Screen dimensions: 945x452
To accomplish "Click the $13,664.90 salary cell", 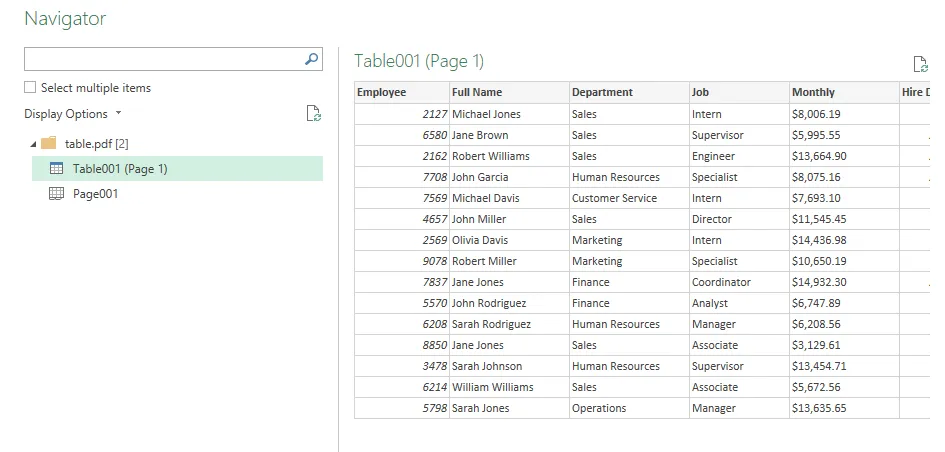I will (844, 156).
